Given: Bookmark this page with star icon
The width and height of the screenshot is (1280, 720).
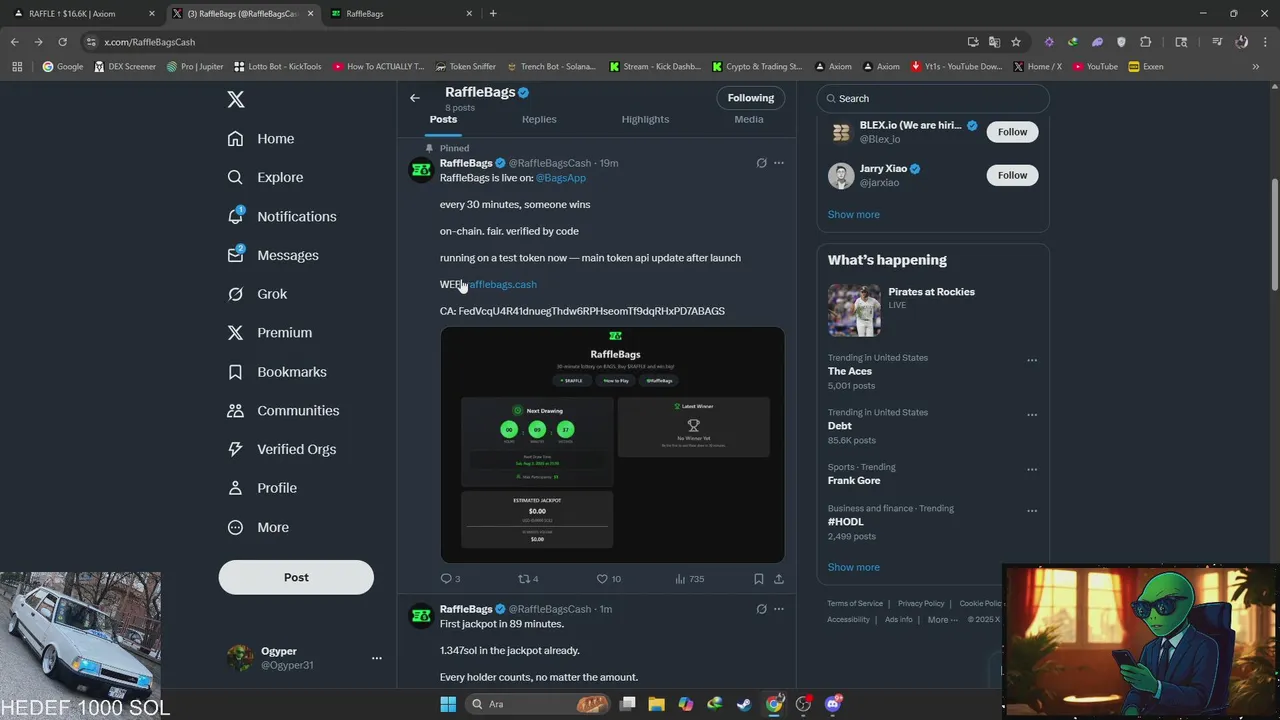Looking at the screenshot, I should [1016, 42].
